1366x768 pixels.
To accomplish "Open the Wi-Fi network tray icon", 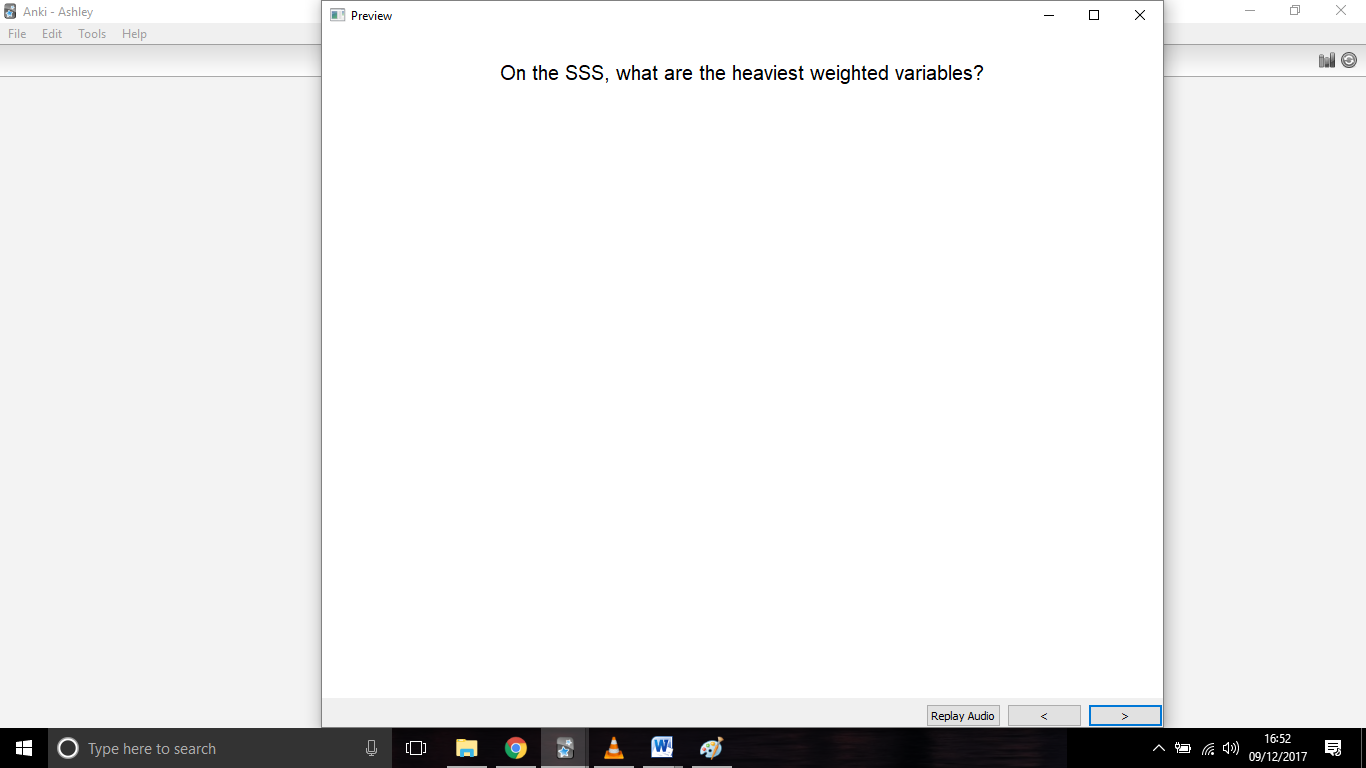I will (1208, 748).
